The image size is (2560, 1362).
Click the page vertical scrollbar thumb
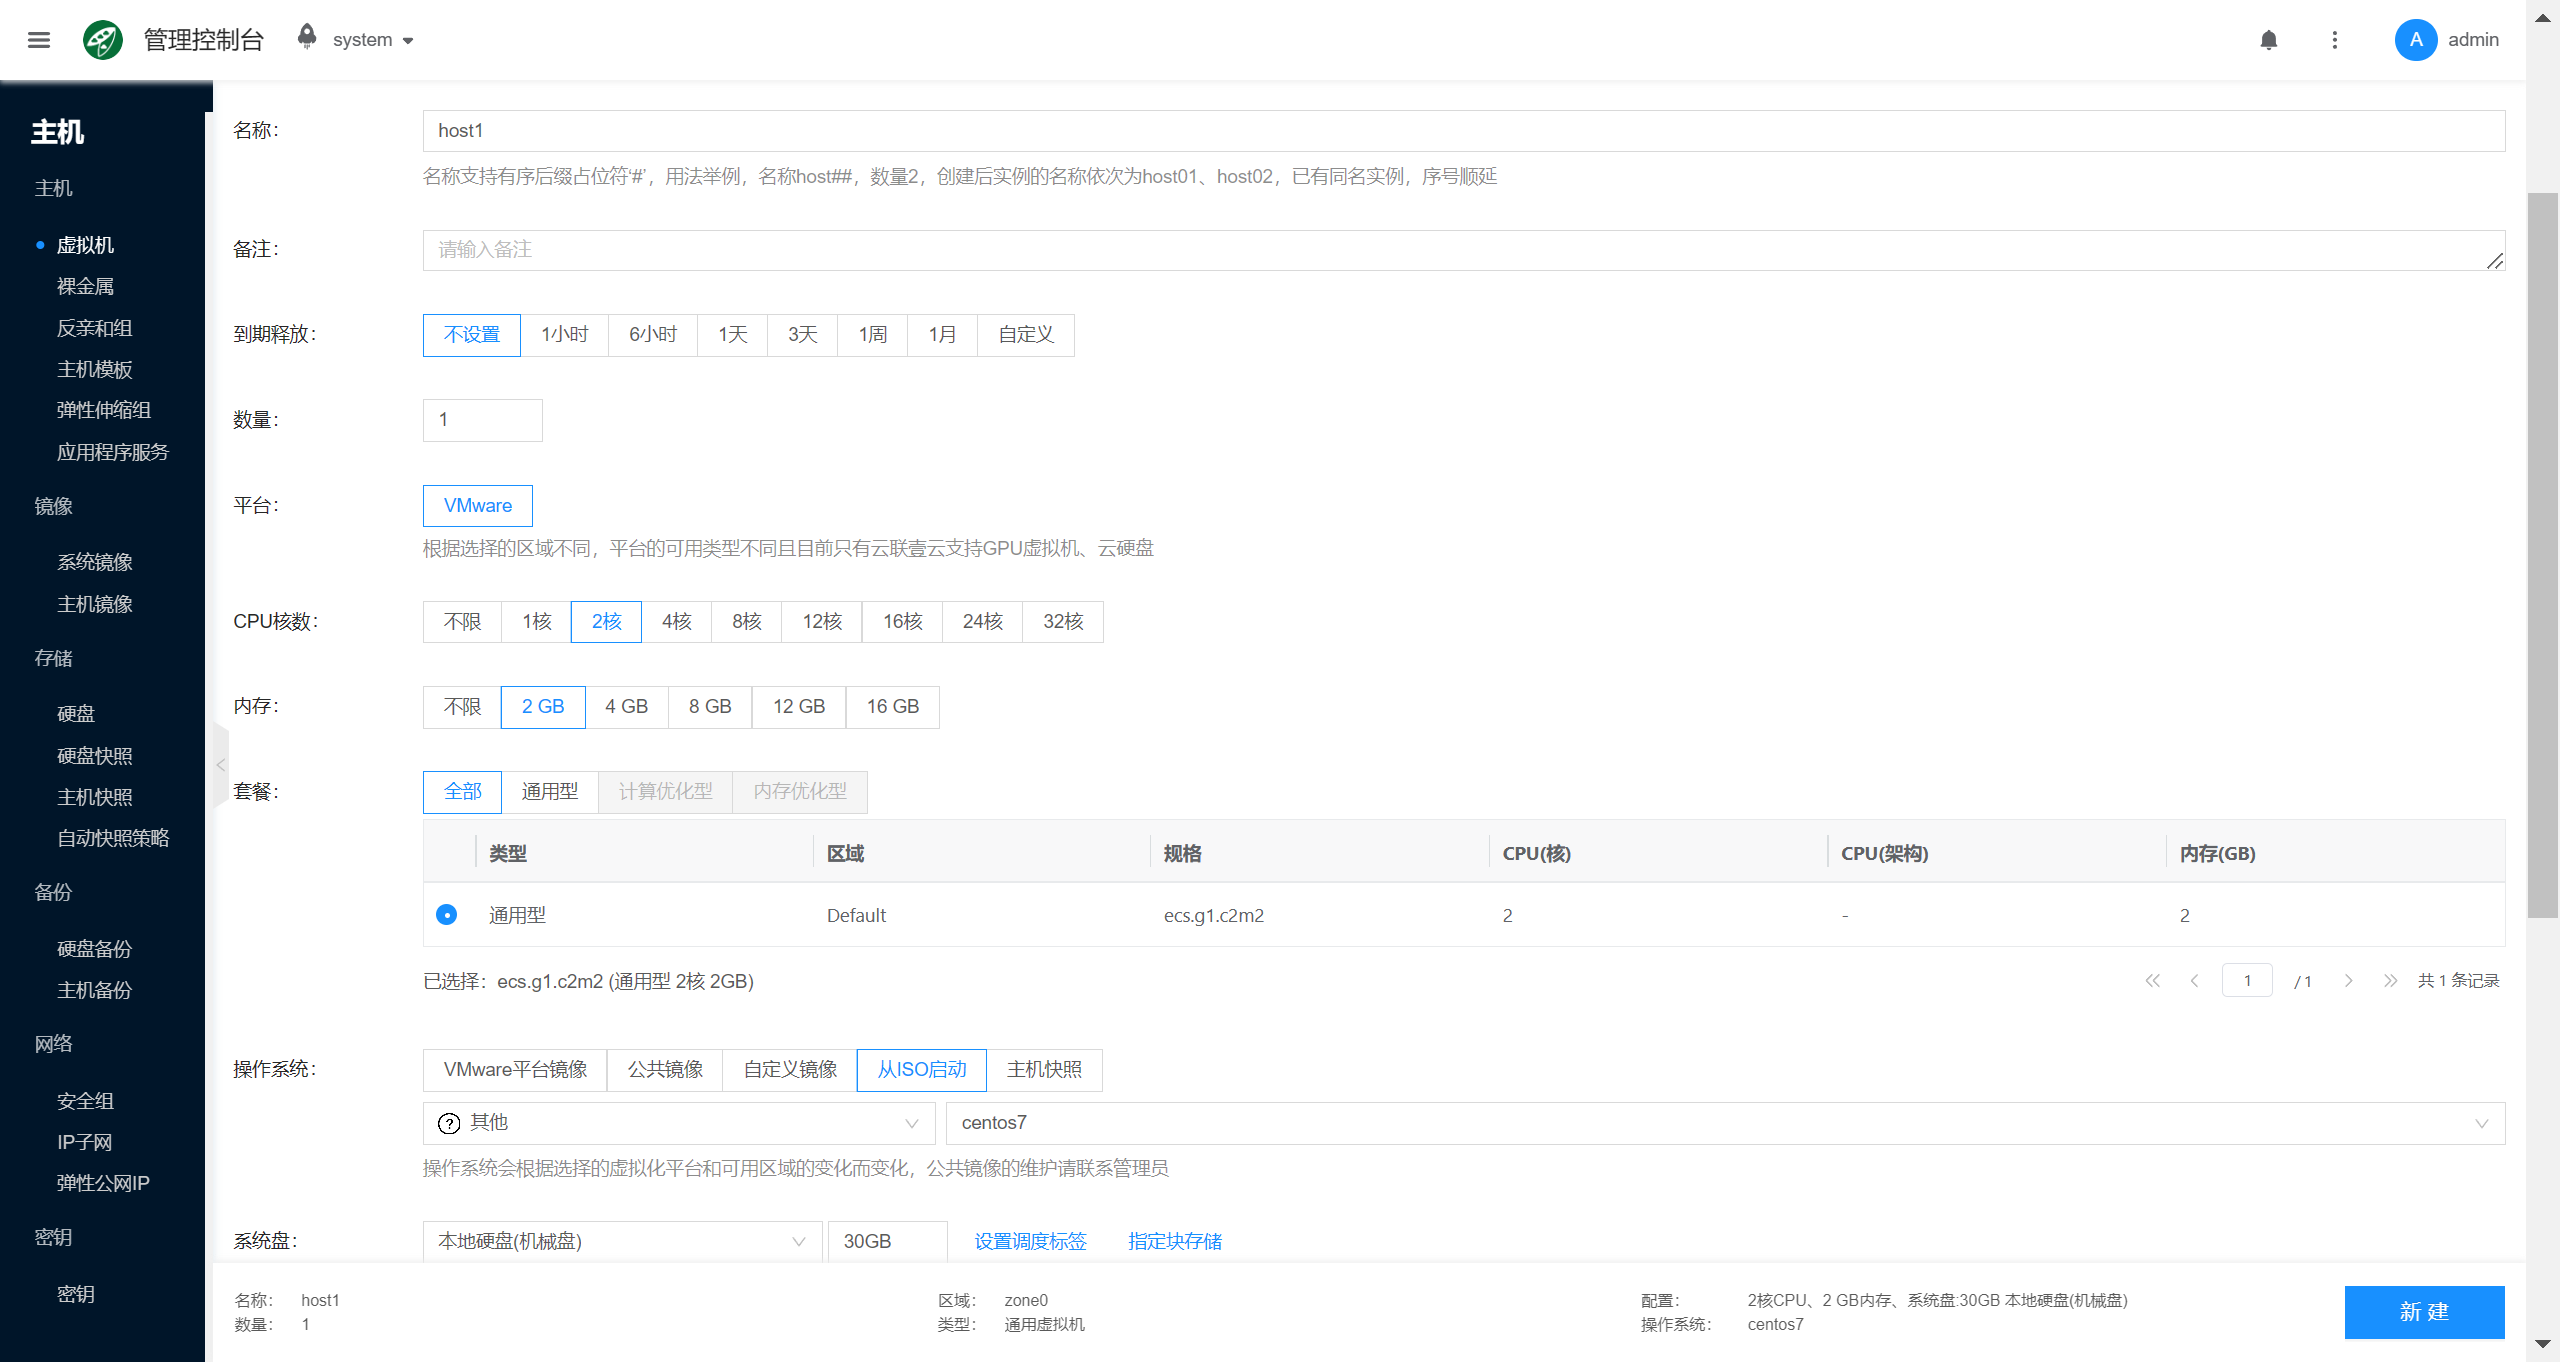click(x=2542, y=555)
